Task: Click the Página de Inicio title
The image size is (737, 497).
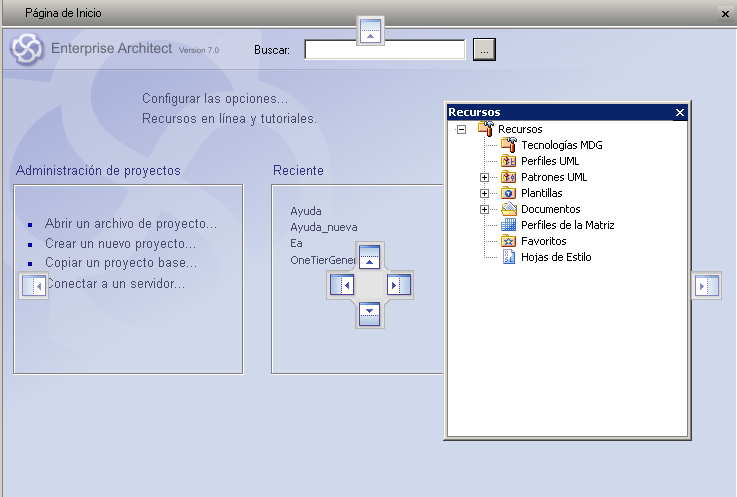Action: (x=63, y=13)
